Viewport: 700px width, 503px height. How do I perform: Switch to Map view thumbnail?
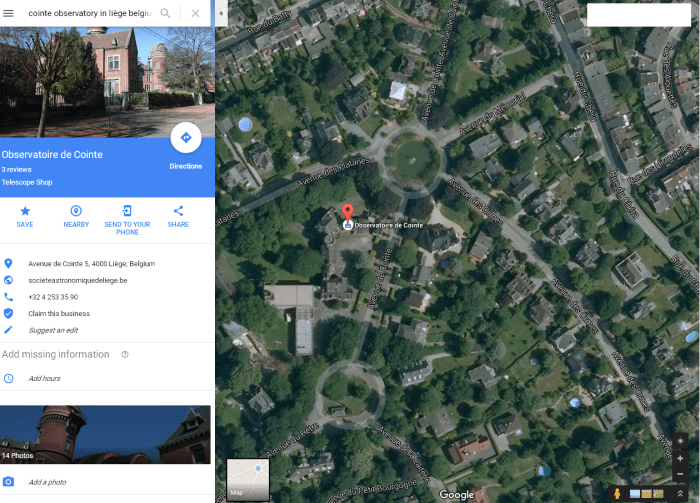248,479
